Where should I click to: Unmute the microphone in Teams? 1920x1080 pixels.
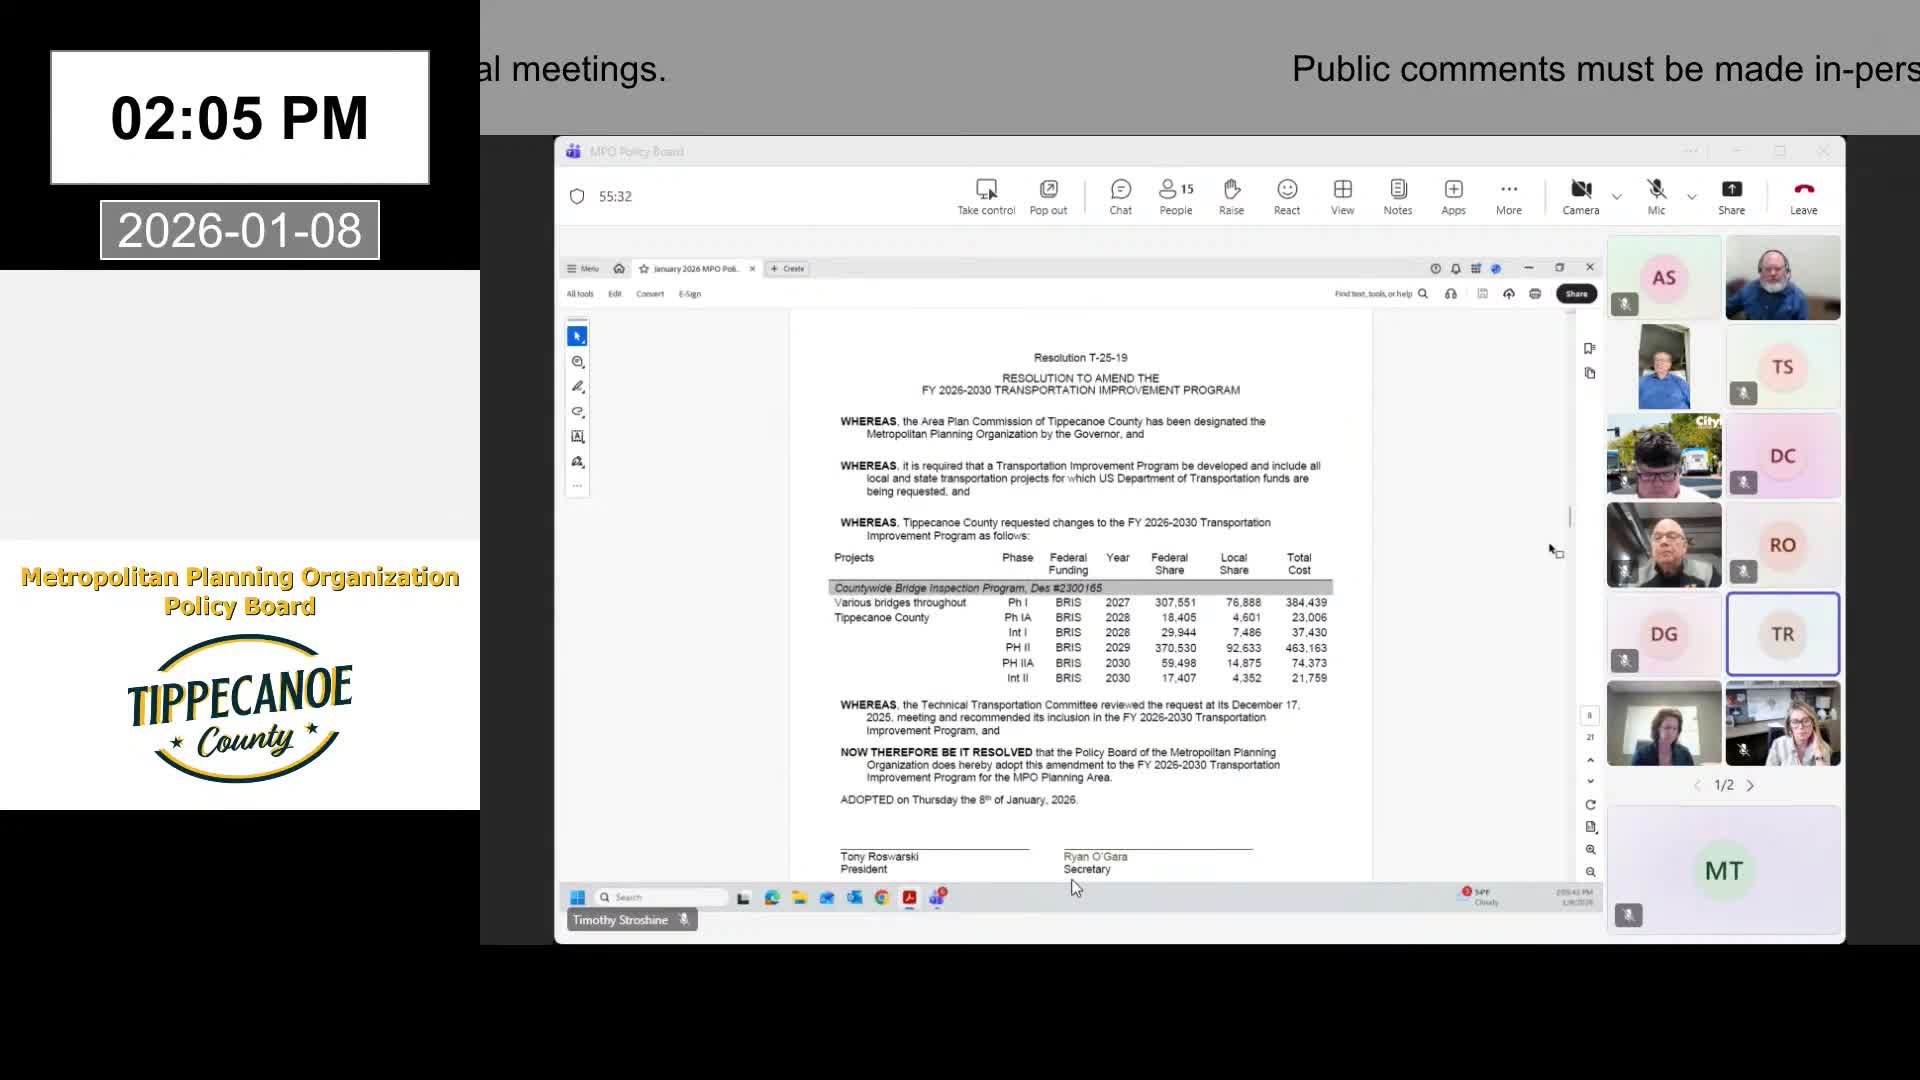coord(1657,193)
